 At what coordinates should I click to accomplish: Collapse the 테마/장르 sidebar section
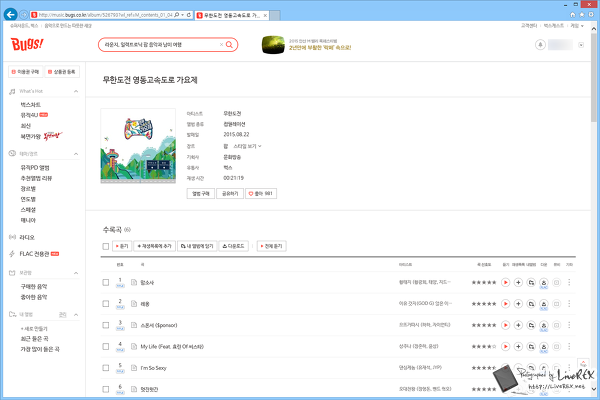point(76,154)
